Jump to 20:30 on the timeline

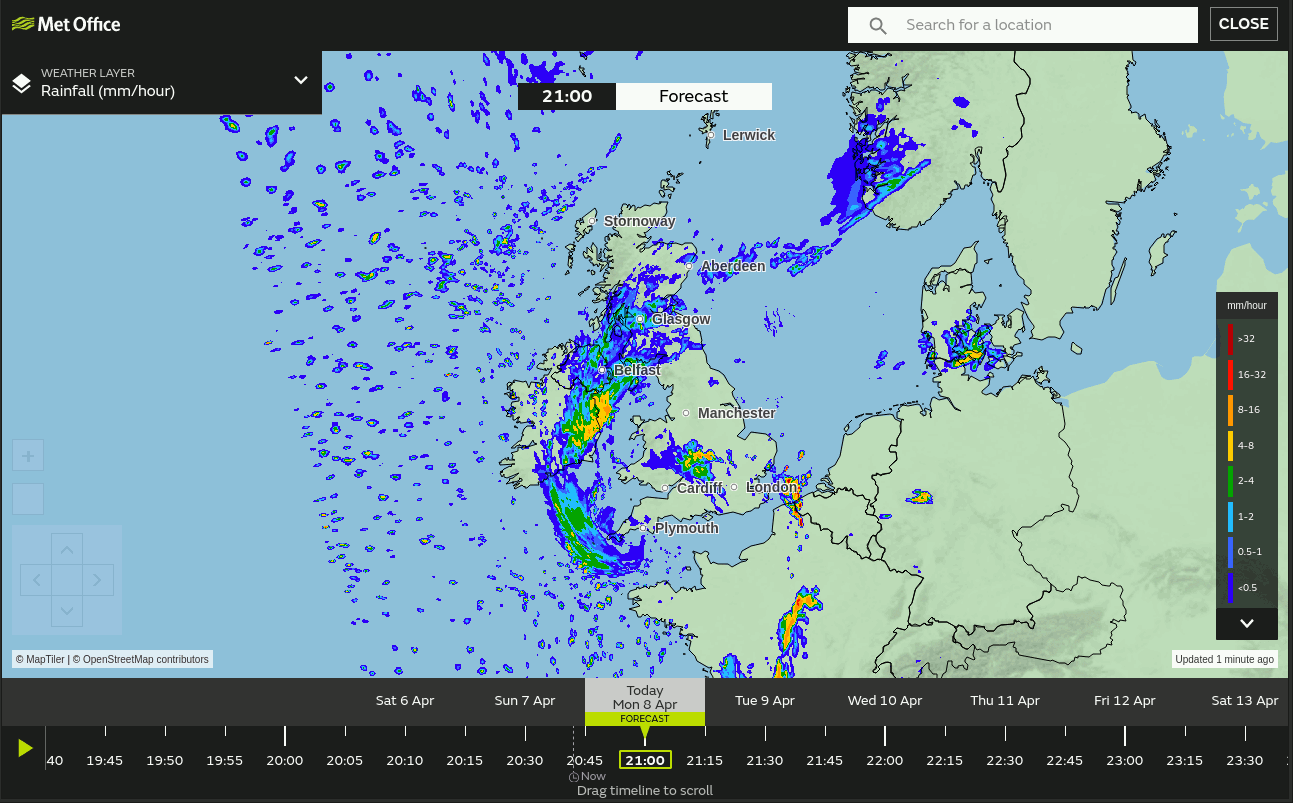tap(525, 760)
